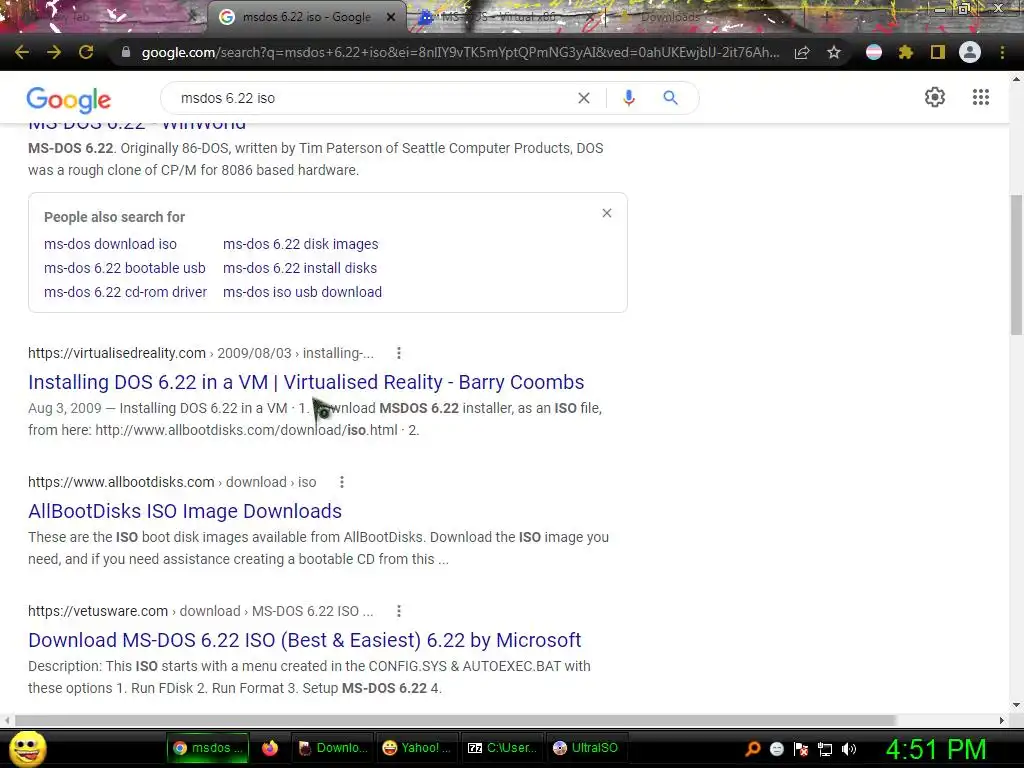Go to Google homepage via logo
Screen dimensions: 1024x768
click(x=69, y=99)
